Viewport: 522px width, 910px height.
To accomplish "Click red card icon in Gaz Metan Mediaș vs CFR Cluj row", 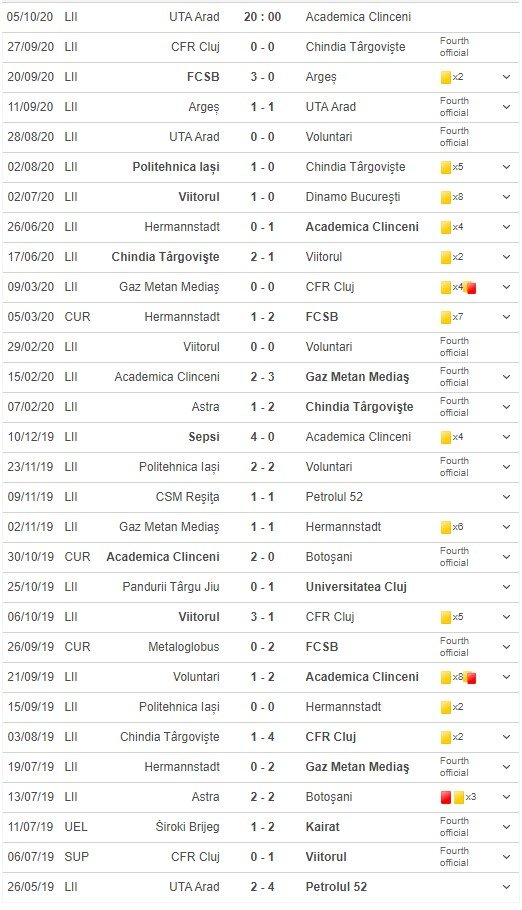I will point(471,287).
